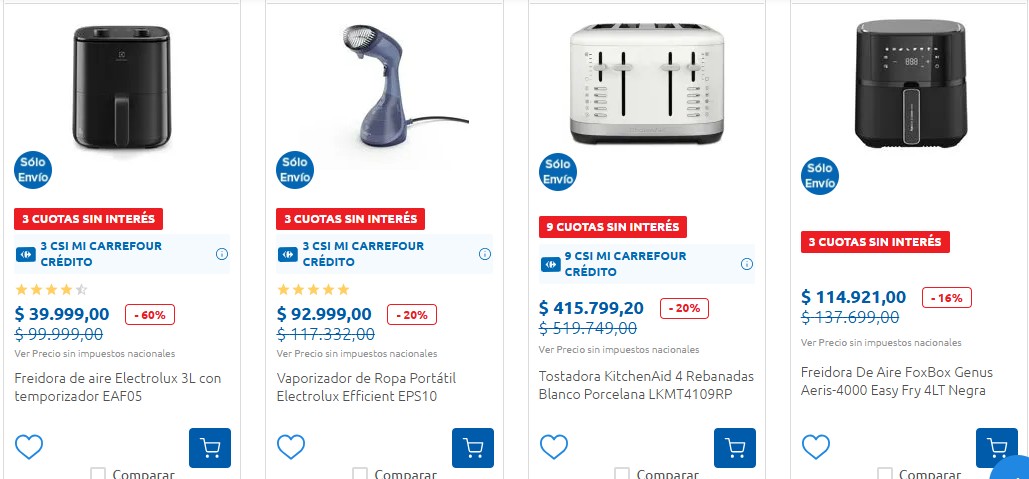This screenshot has height=479, width=1029.
Task: Tick Comparar box for garment steamer
Action: pyautogui.click(x=361, y=474)
